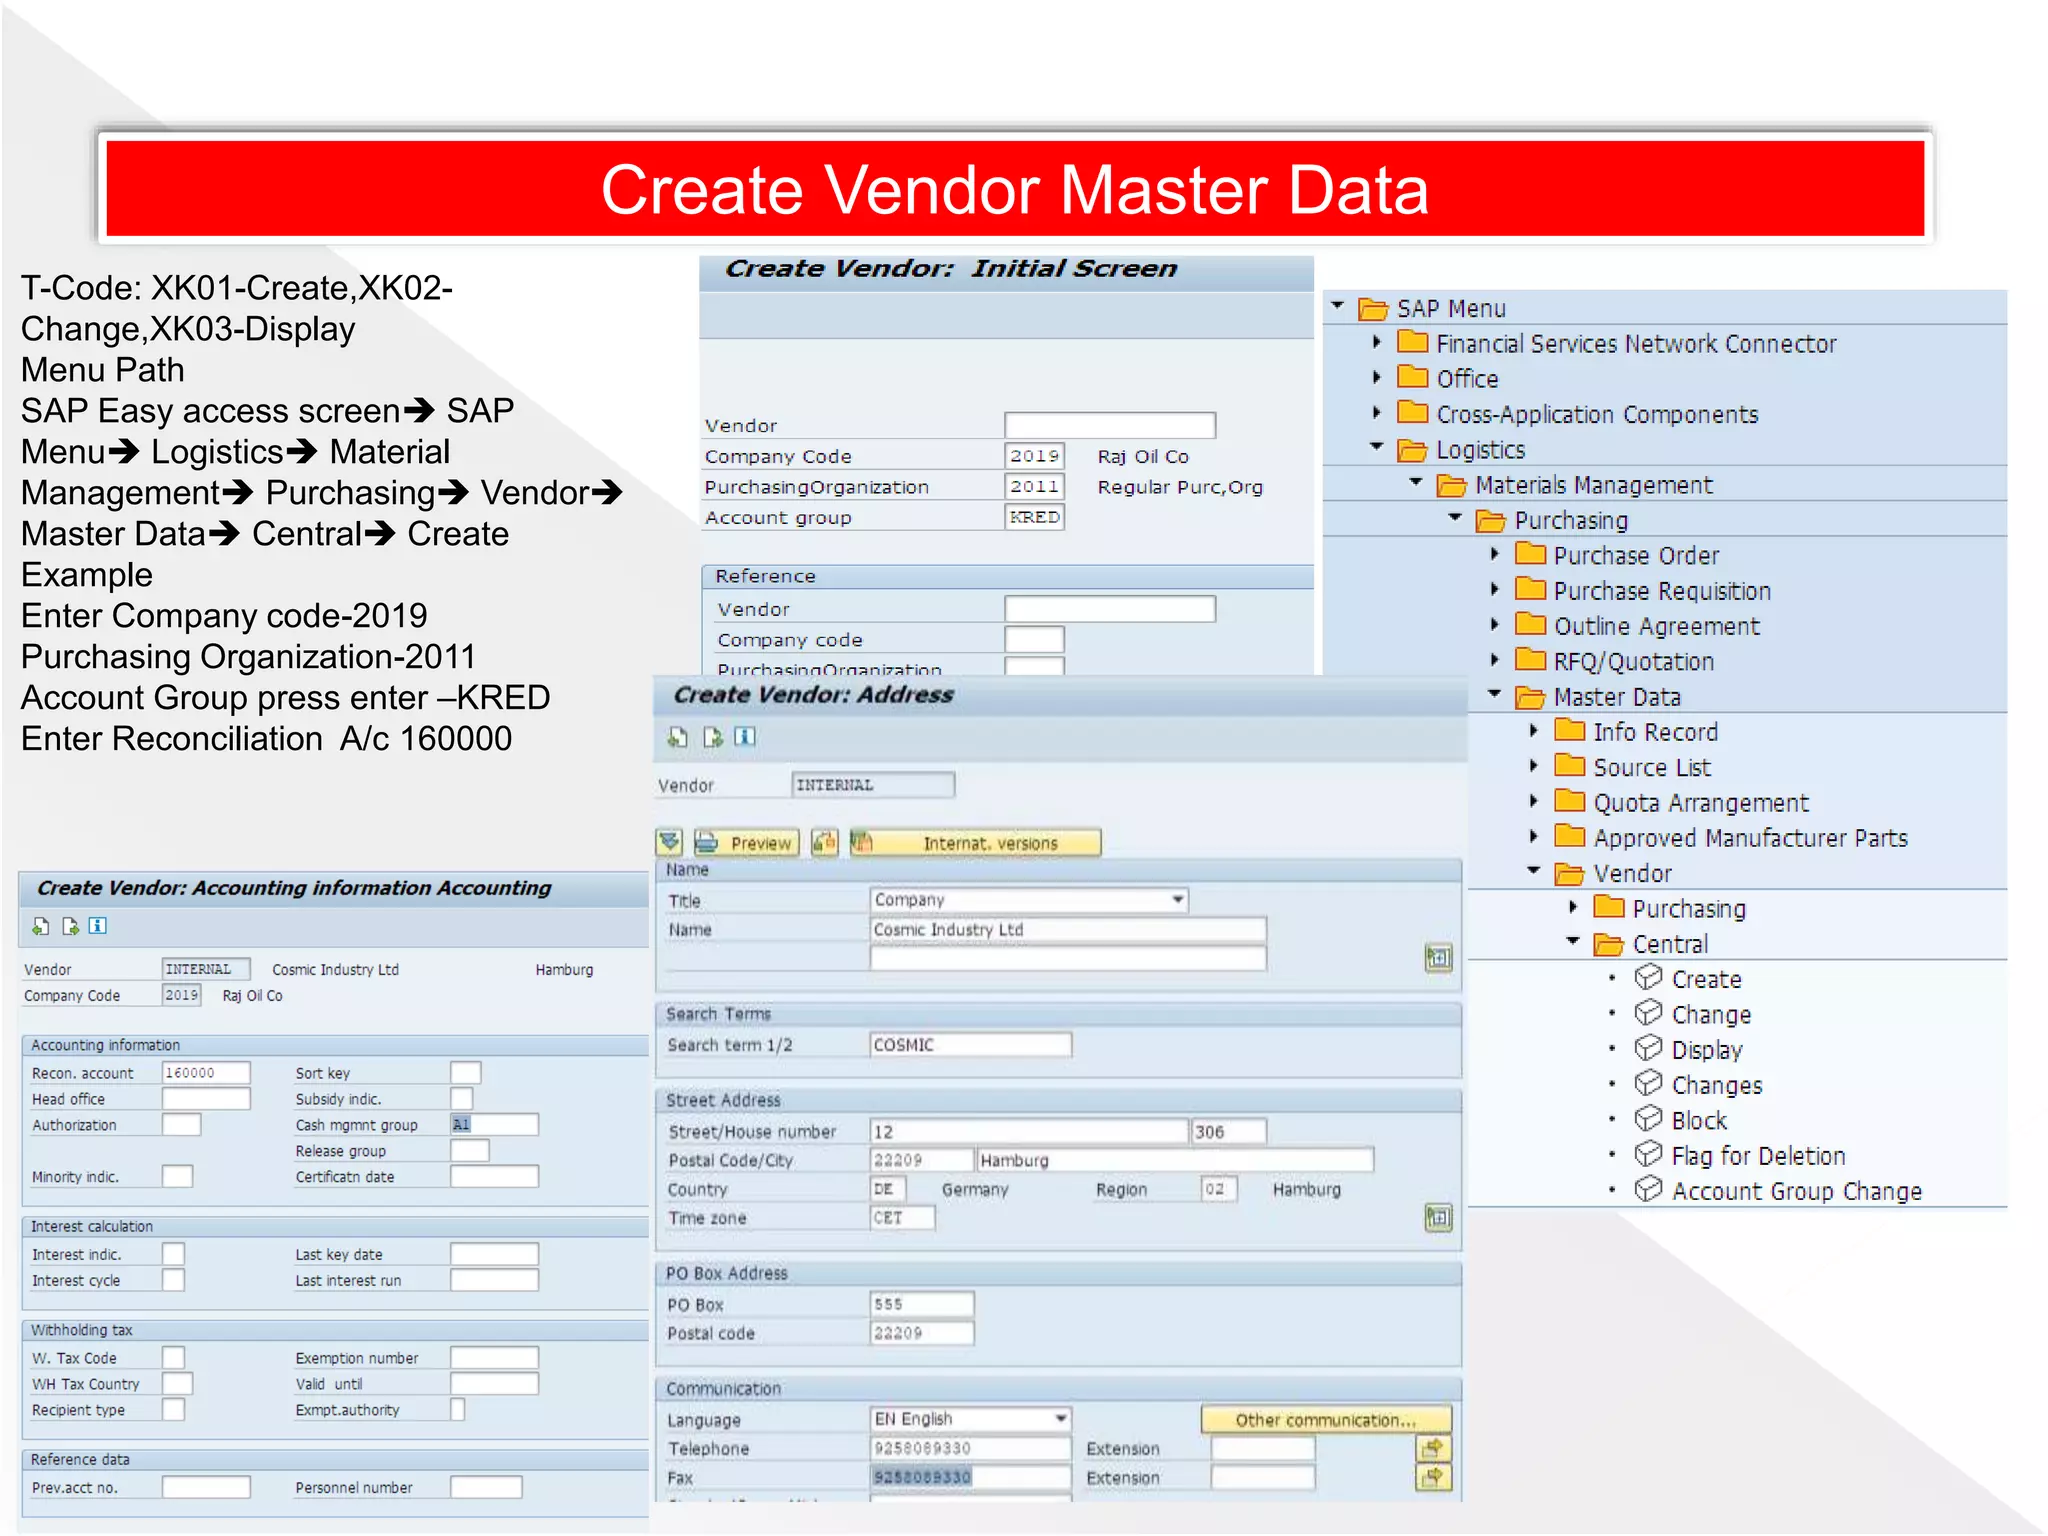The image size is (2048, 1536).
Task: Click the Name field with Cosmic Industry Ltd
Action: [x=1068, y=929]
